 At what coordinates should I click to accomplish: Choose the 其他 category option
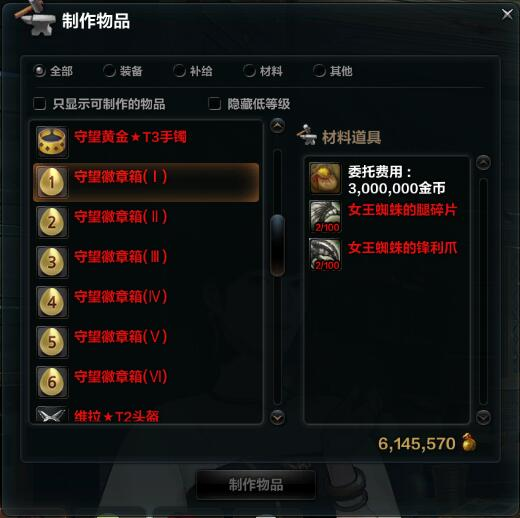(x=319, y=71)
